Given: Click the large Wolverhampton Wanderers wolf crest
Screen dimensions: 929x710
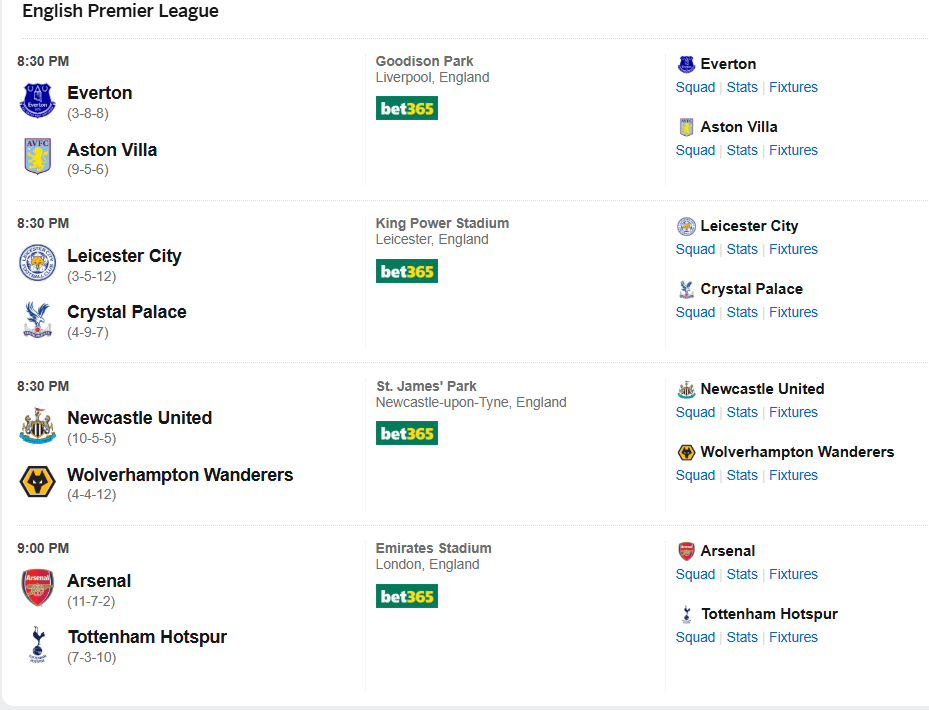Looking at the screenshot, I should pyautogui.click(x=38, y=482).
